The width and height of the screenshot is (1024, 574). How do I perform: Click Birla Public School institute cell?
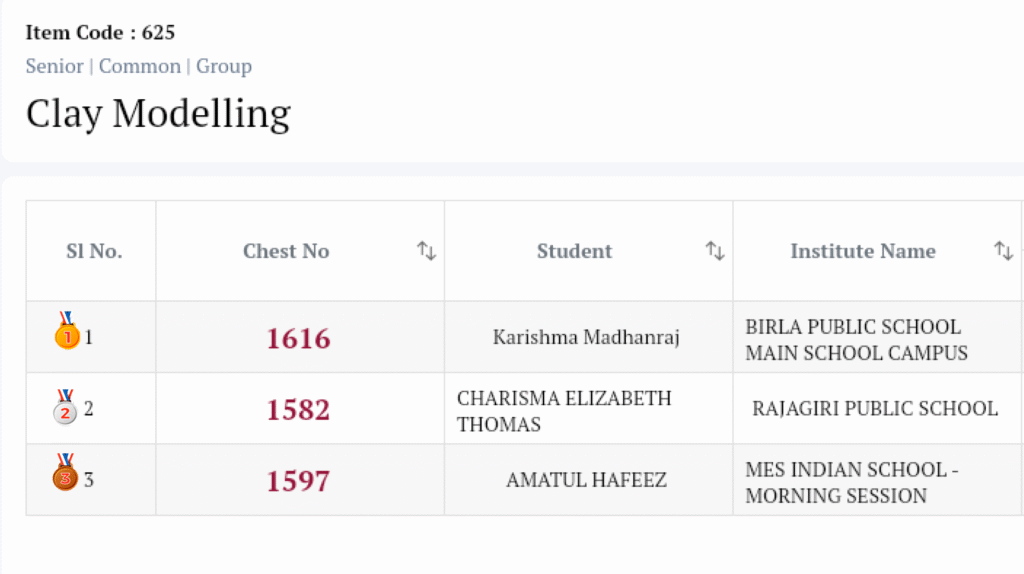[856, 340]
